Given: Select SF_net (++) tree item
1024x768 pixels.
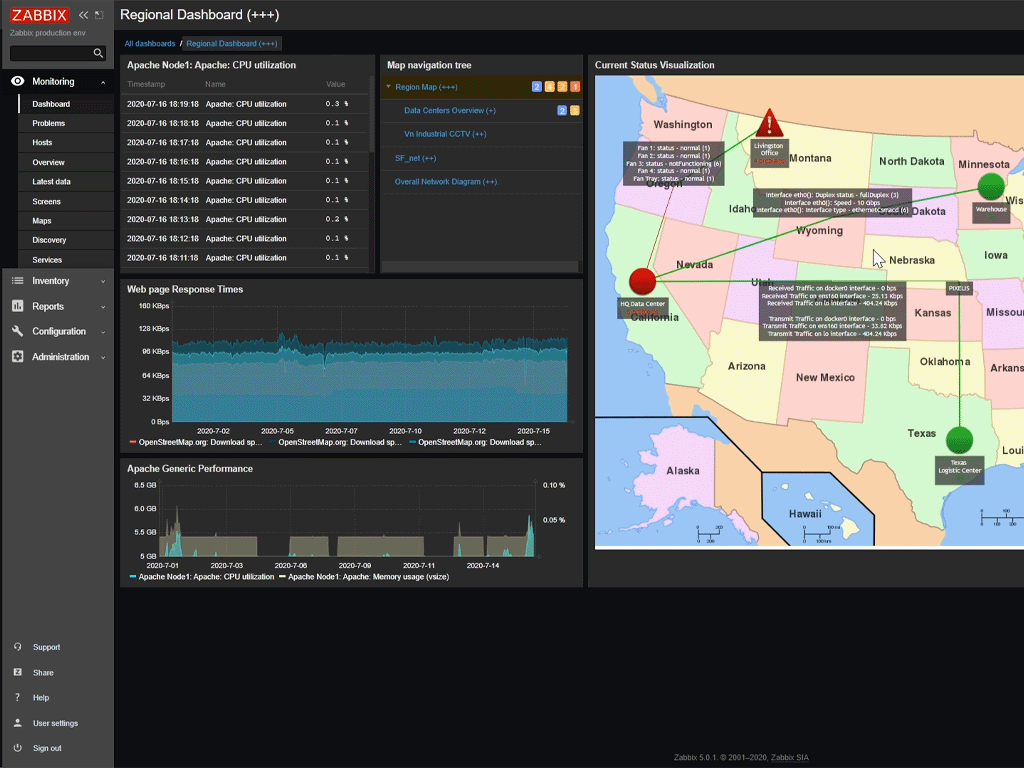Looking at the screenshot, I should 415,158.
